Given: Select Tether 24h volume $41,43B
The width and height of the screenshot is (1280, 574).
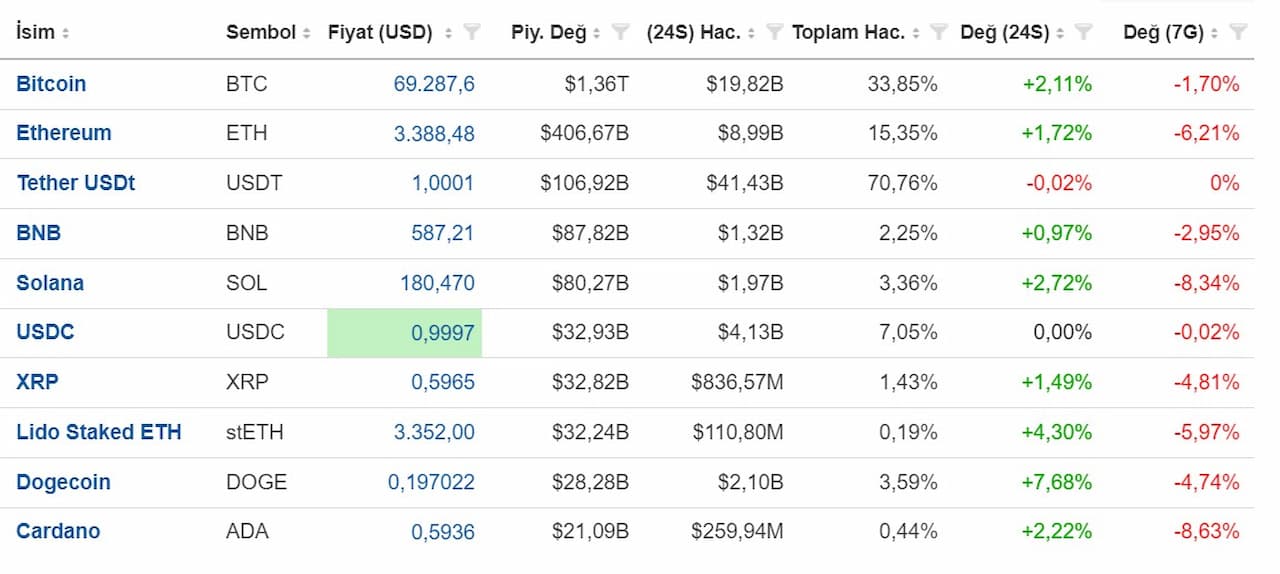Looking at the screenshot, I should (743, 183).
